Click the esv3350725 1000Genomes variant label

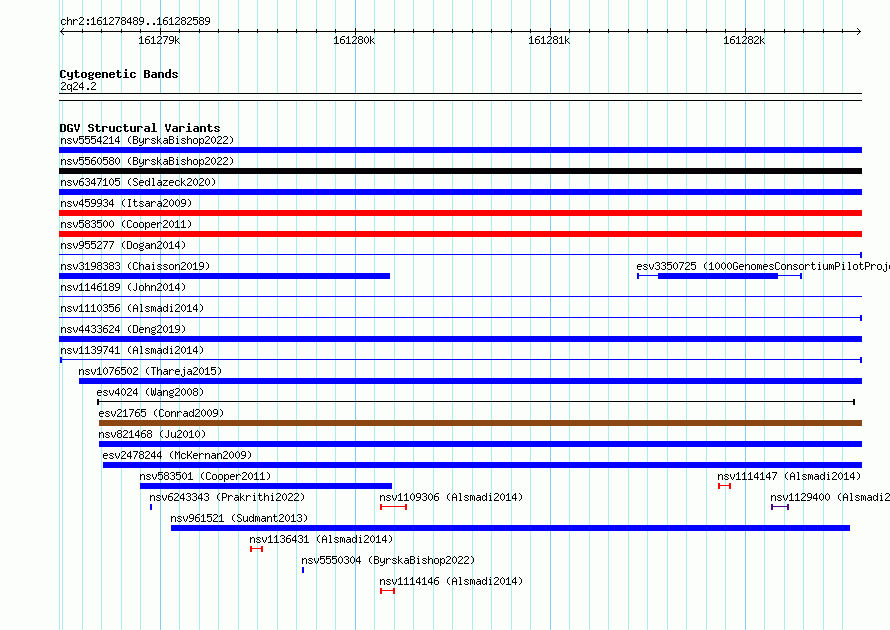763,266
